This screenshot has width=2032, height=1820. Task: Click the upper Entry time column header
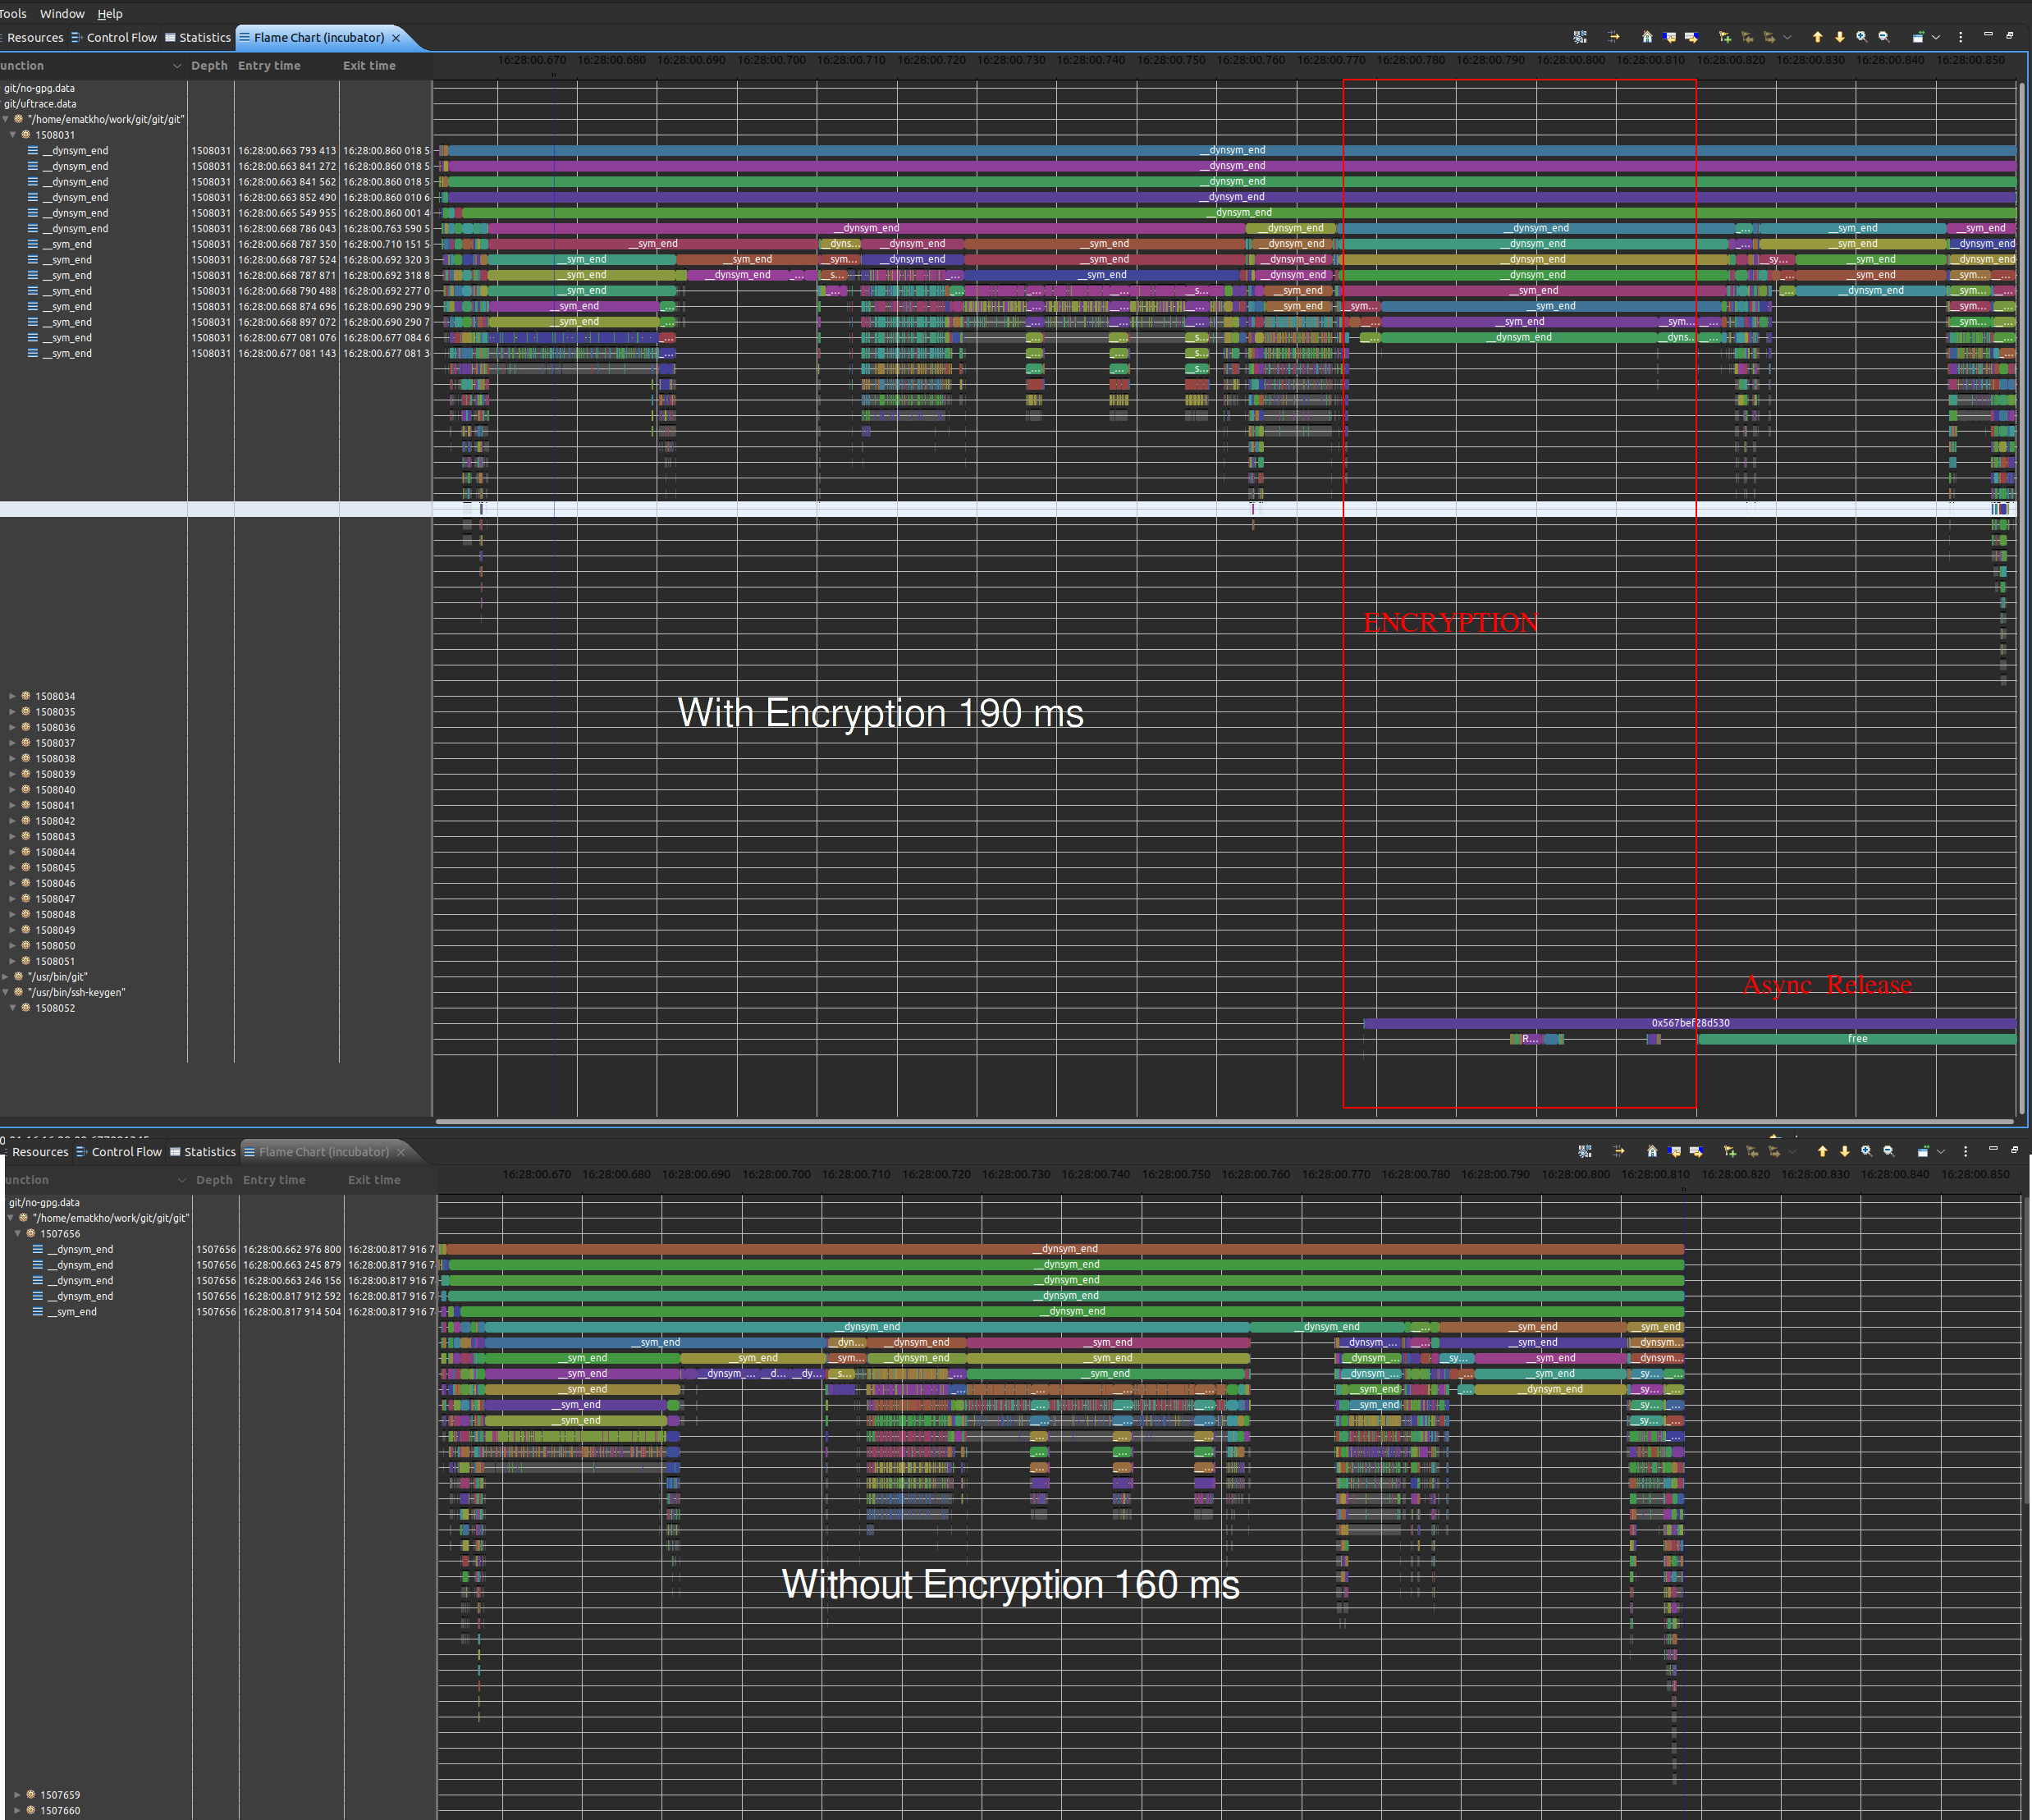(x=269, y=65)
